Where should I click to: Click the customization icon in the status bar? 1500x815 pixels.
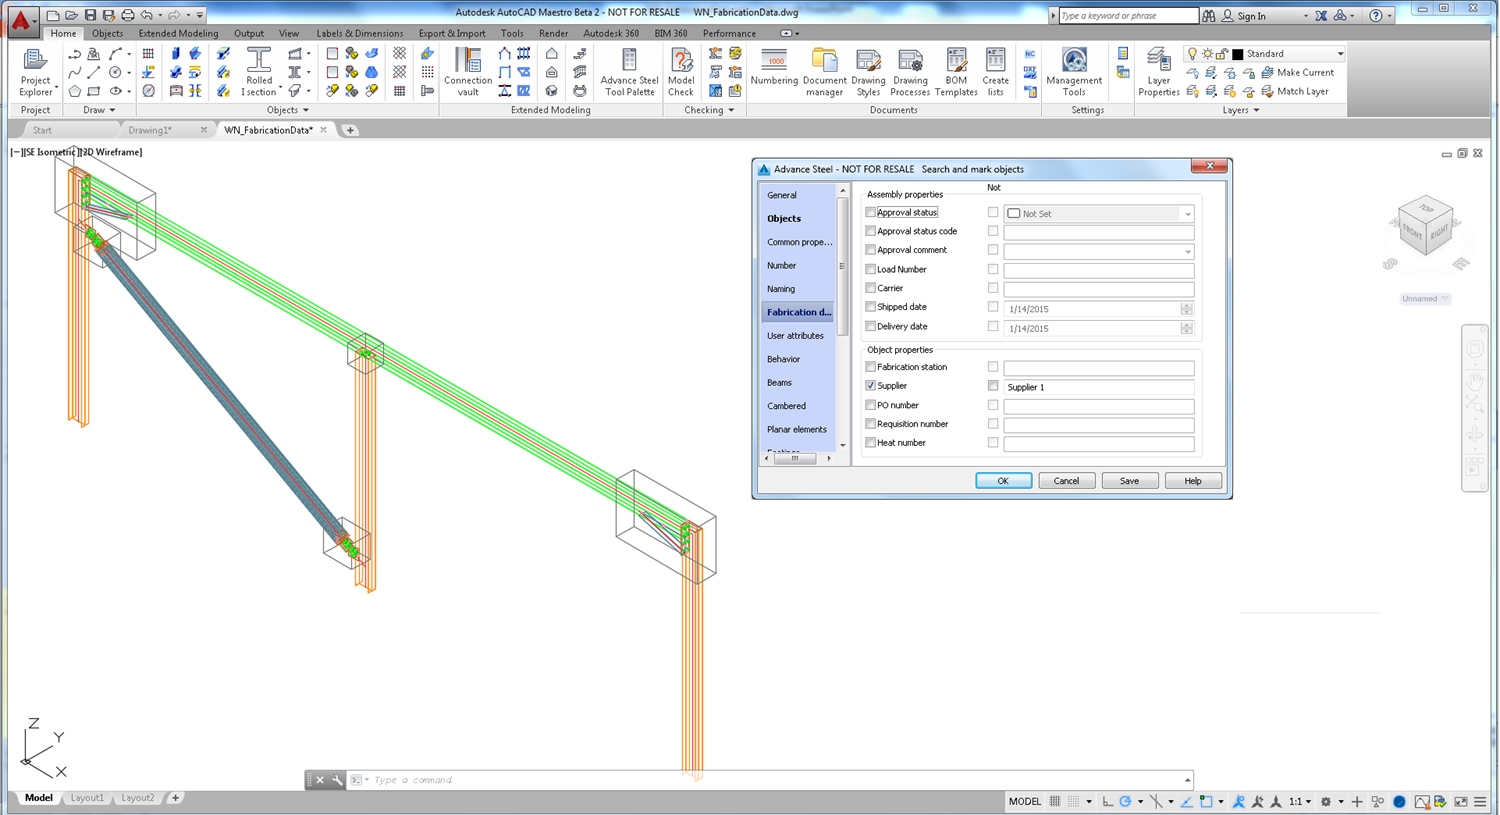(1480, 802)
